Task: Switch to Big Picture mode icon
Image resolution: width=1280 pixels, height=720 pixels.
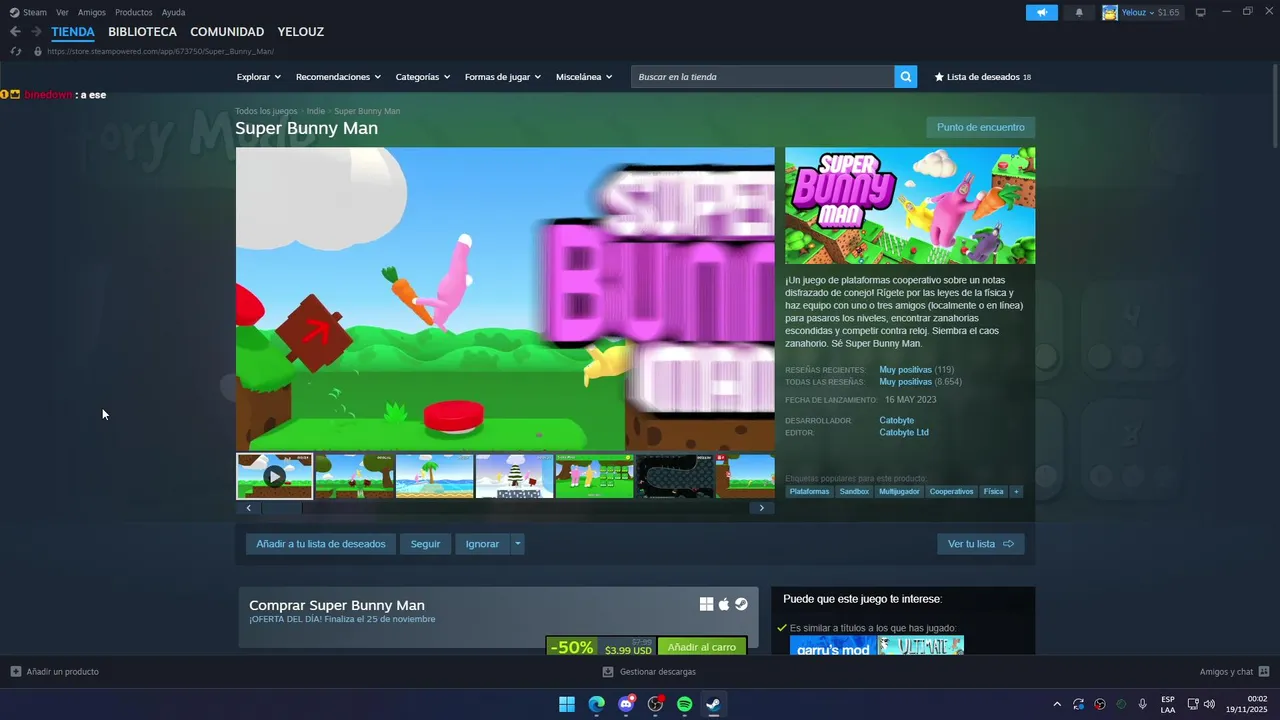Action: tap(1200, 12)
